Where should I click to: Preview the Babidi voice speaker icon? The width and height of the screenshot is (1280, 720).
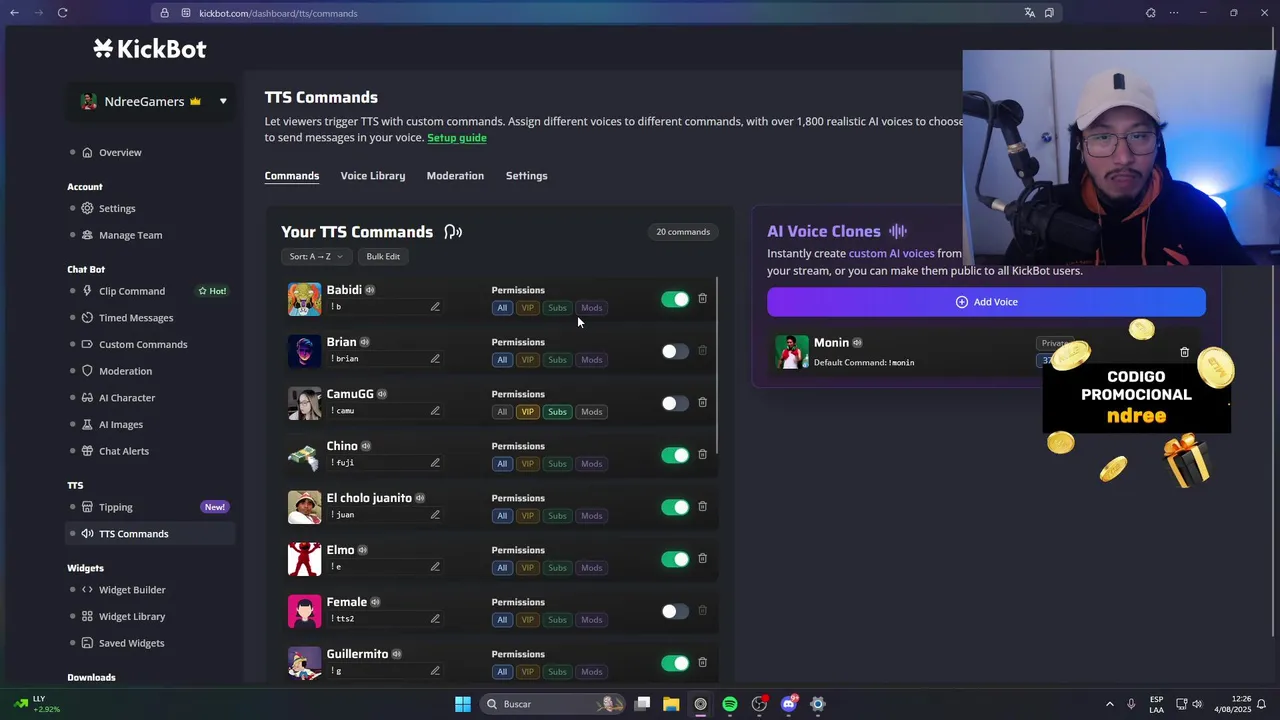(x=370, y=290)
